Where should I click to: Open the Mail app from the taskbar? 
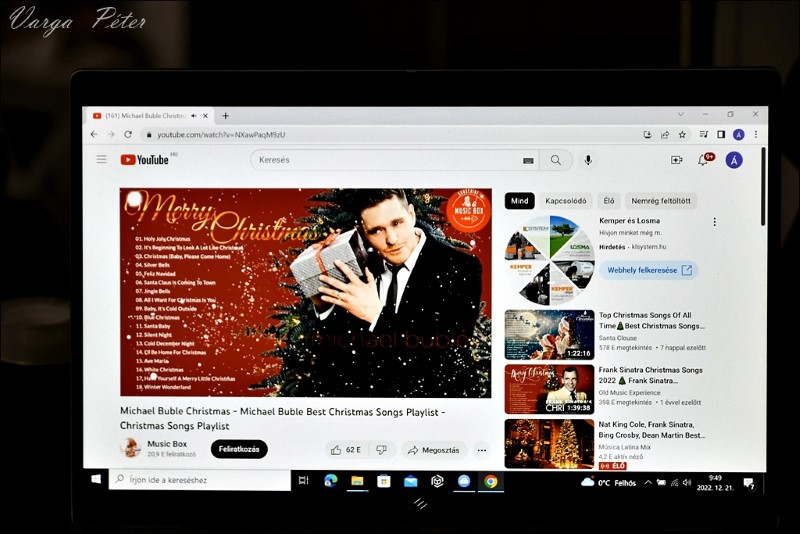(x=410, y=481)
